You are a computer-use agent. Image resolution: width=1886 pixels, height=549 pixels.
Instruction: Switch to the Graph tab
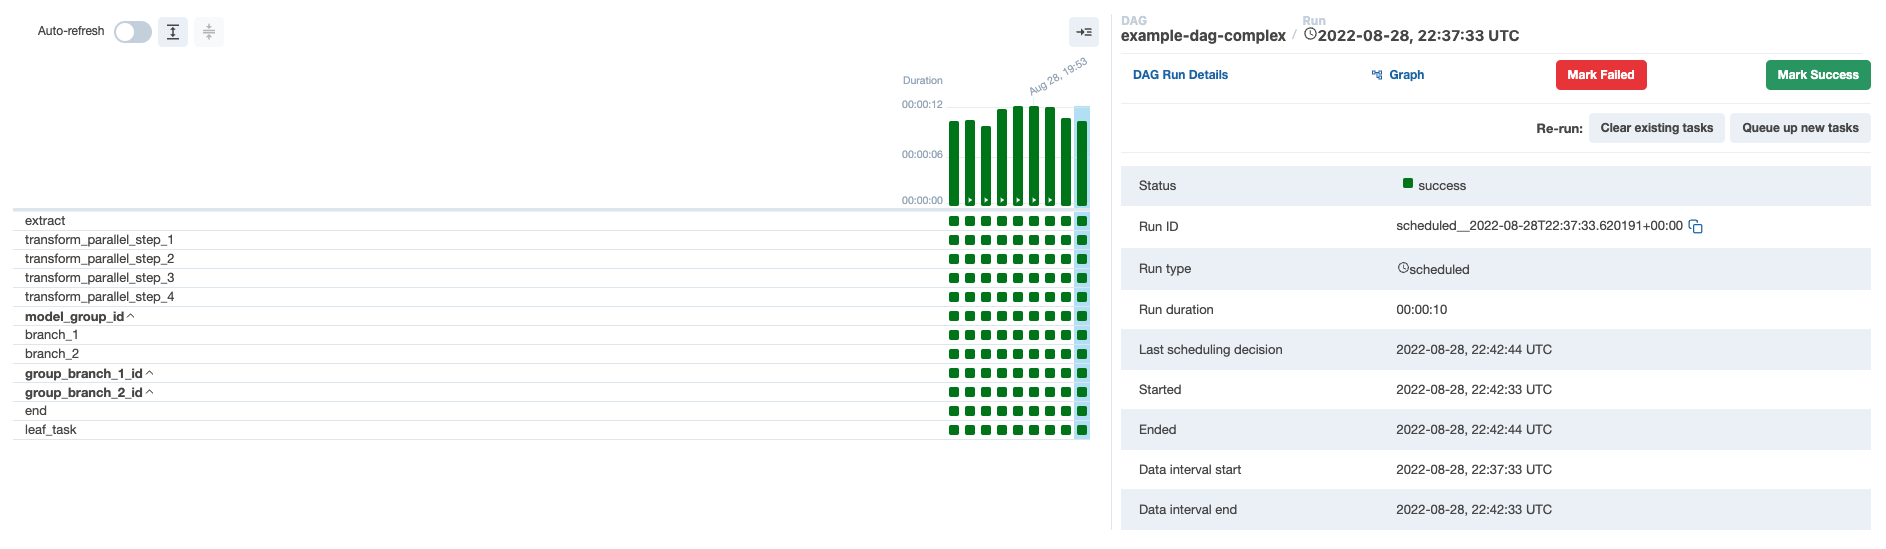tap(1398, 75)
